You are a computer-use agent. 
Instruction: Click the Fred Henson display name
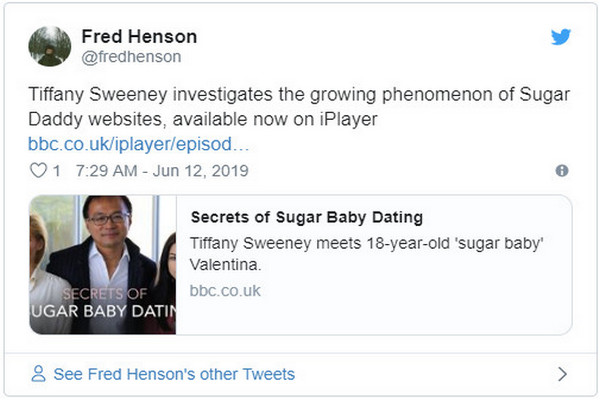click(x=139, y=36)
